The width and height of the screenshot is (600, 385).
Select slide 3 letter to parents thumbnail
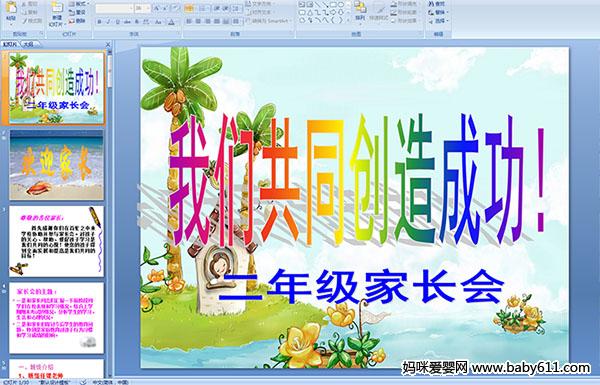click(56, 241)
